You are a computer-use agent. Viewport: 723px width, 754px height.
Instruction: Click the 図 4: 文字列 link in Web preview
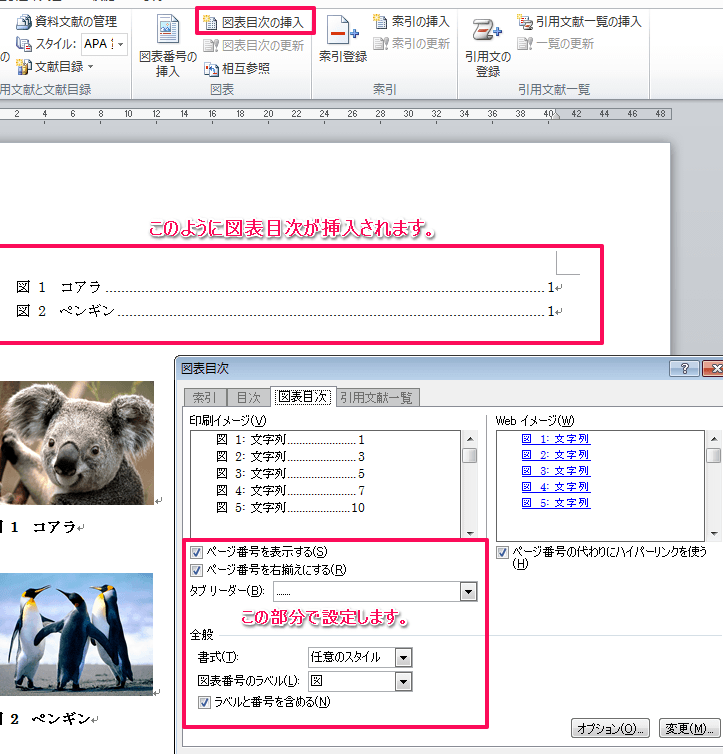pyautogui.click(x=556, y=487)
